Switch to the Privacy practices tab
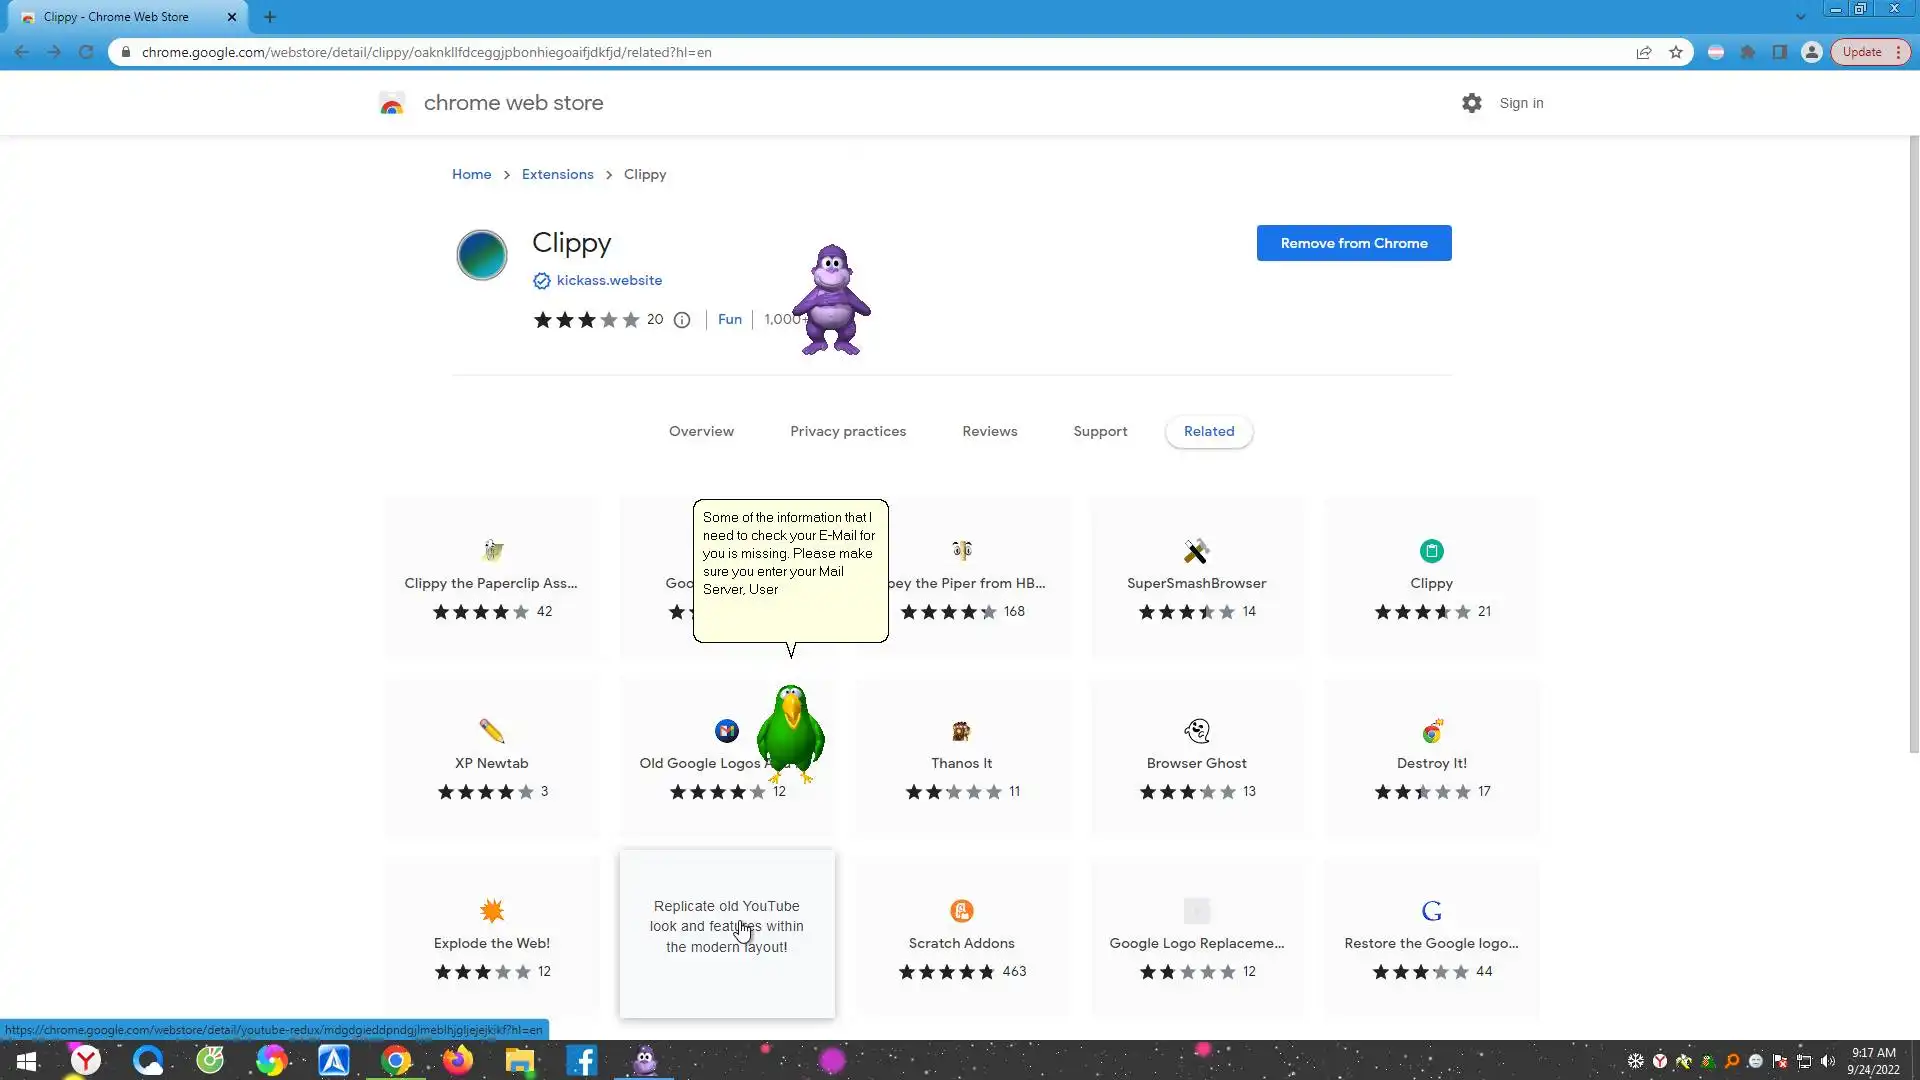 [x=847, y=431]
